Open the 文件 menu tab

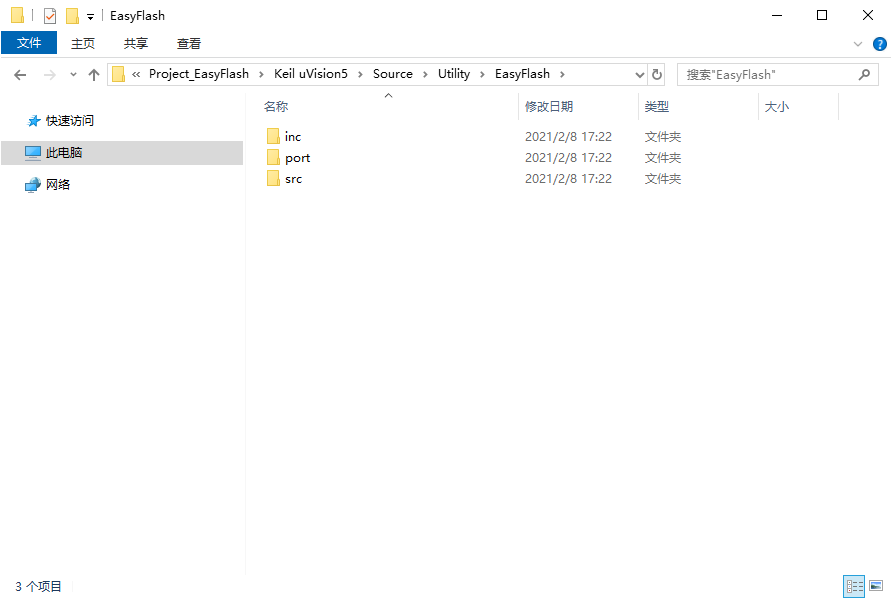tap(29, 43)
